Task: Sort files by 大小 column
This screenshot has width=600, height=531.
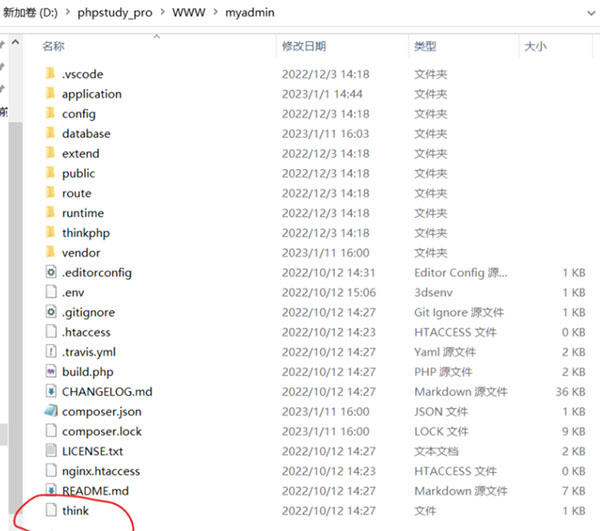Action: pyautogui.click(x=535, y=46)
